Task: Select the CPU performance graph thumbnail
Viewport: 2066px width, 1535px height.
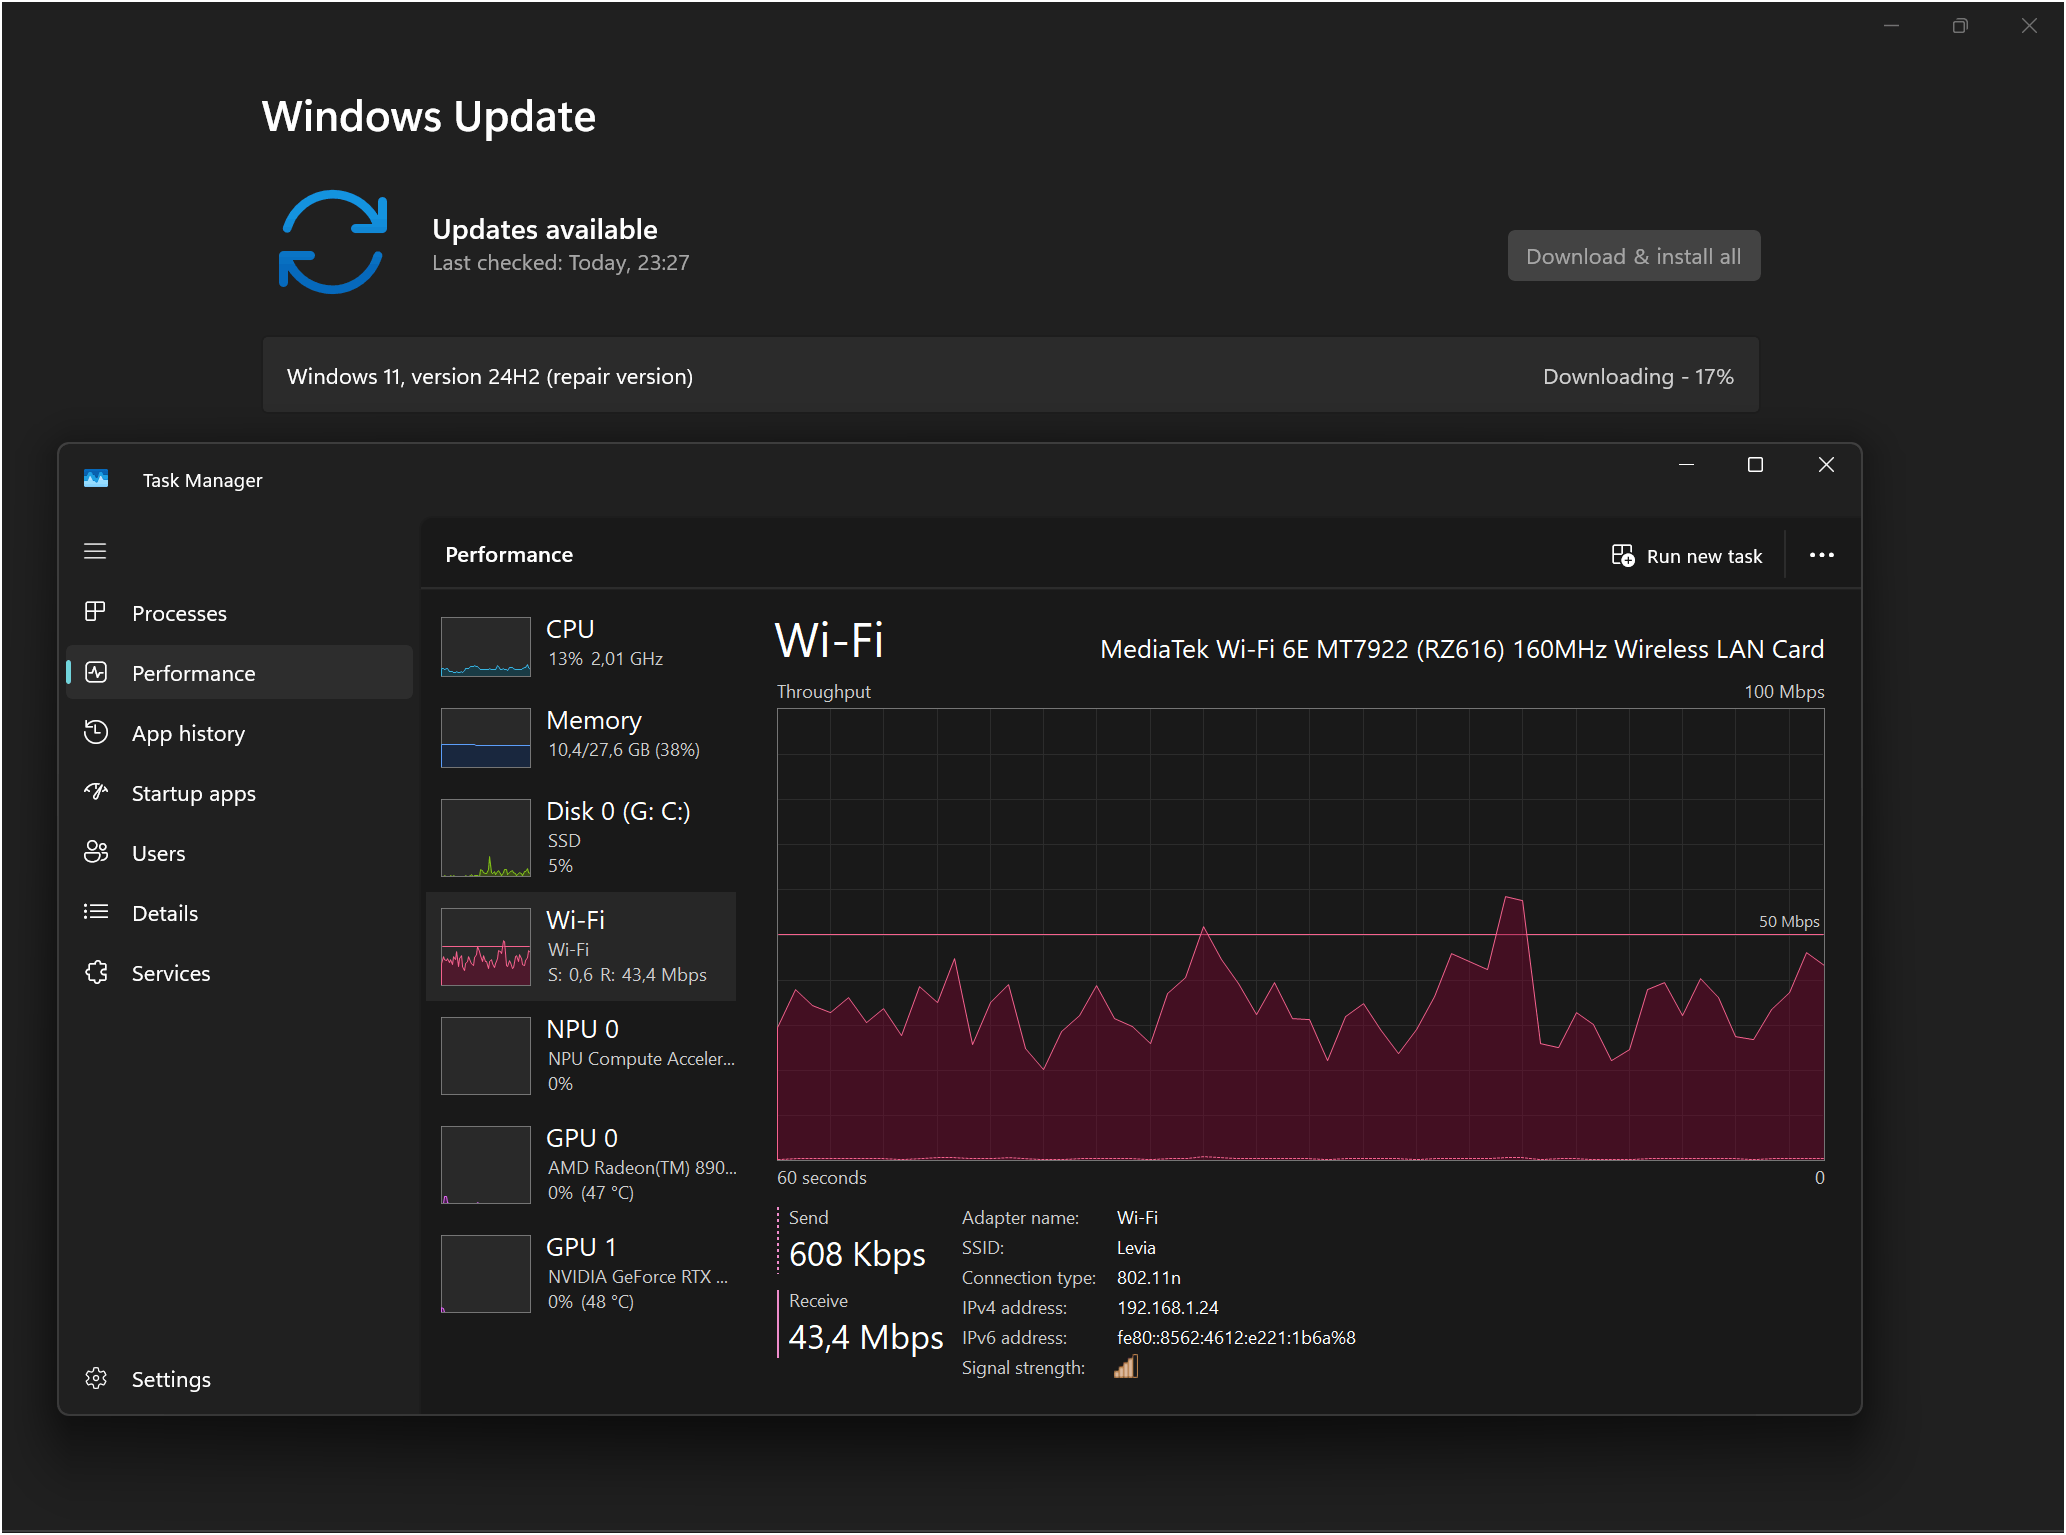Action: (x=486, y=646)
